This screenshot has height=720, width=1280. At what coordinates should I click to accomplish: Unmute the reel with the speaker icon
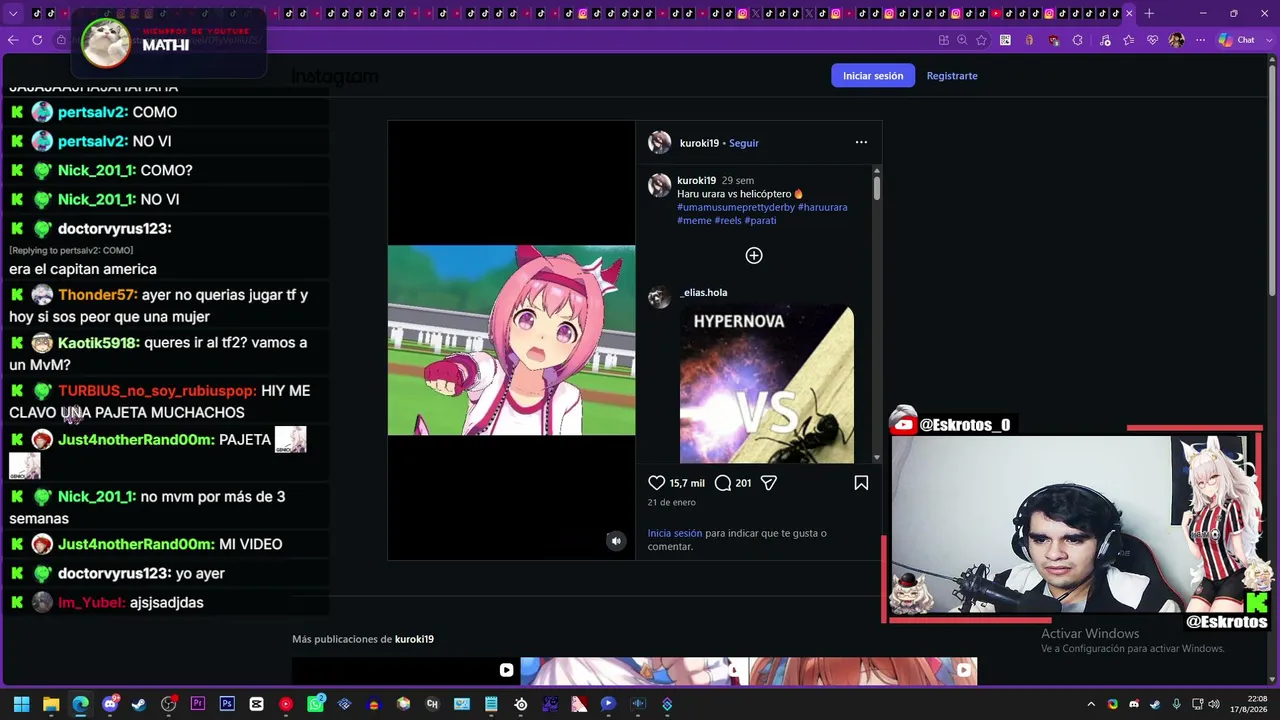click(616, 541)
